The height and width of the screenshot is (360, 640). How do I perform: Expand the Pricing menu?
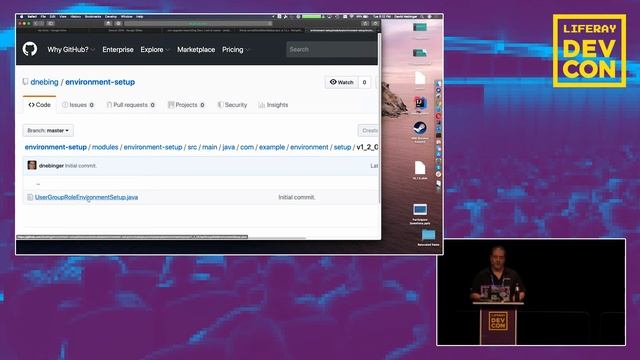(236, 49)
